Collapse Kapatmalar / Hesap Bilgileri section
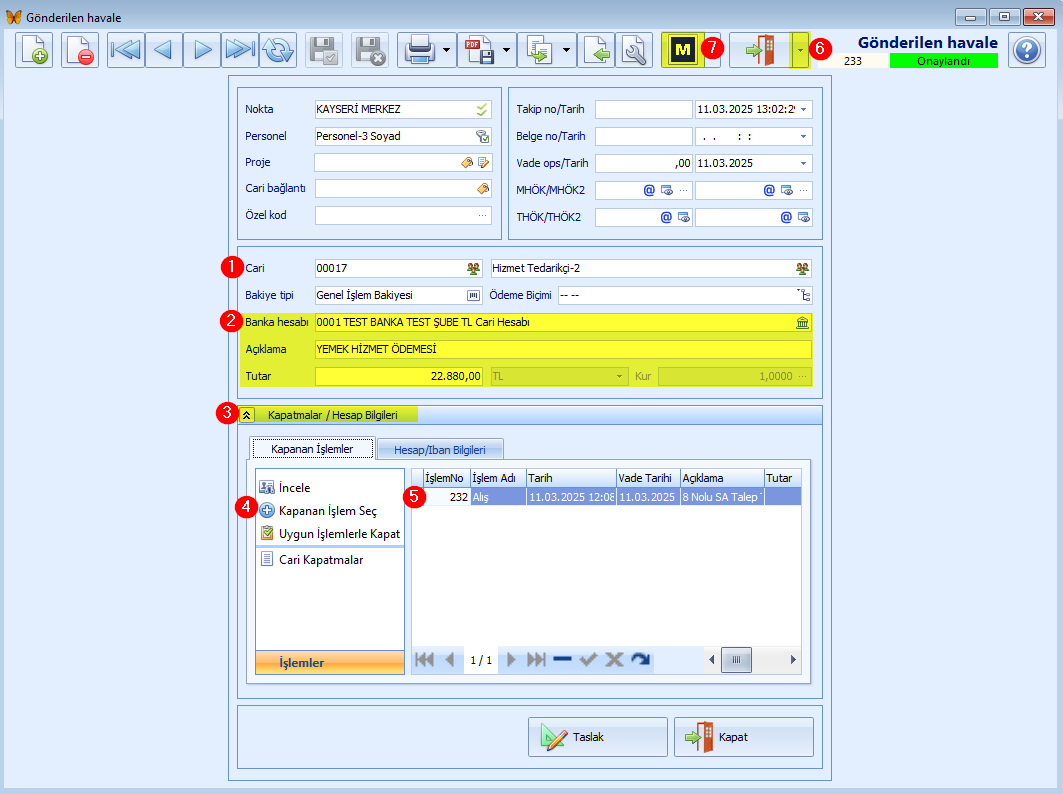This screenshot has height=794, width=1063. coord(247,415)
